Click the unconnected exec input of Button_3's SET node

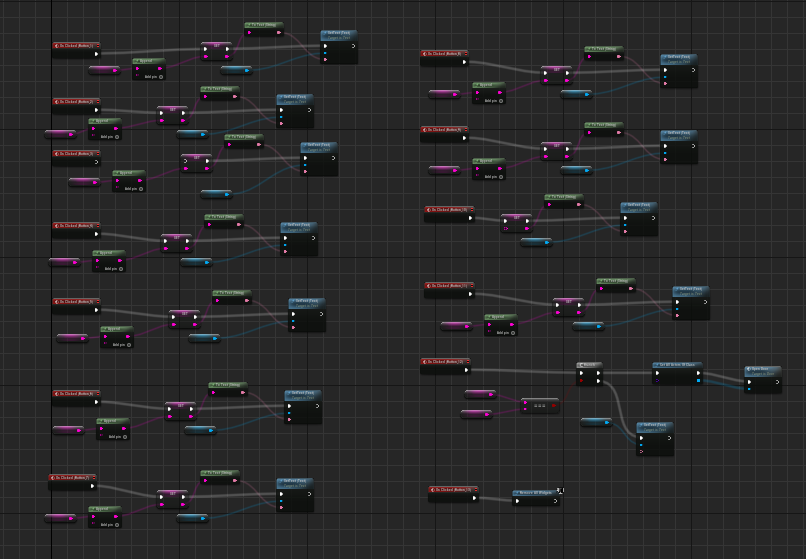coord(186,161)
